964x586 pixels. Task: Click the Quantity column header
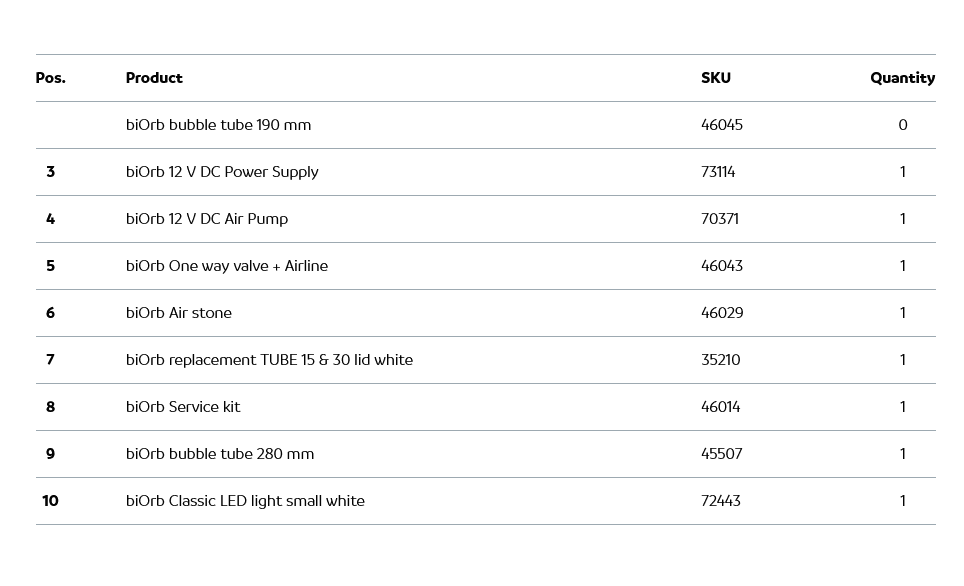(x=902, y=78)
